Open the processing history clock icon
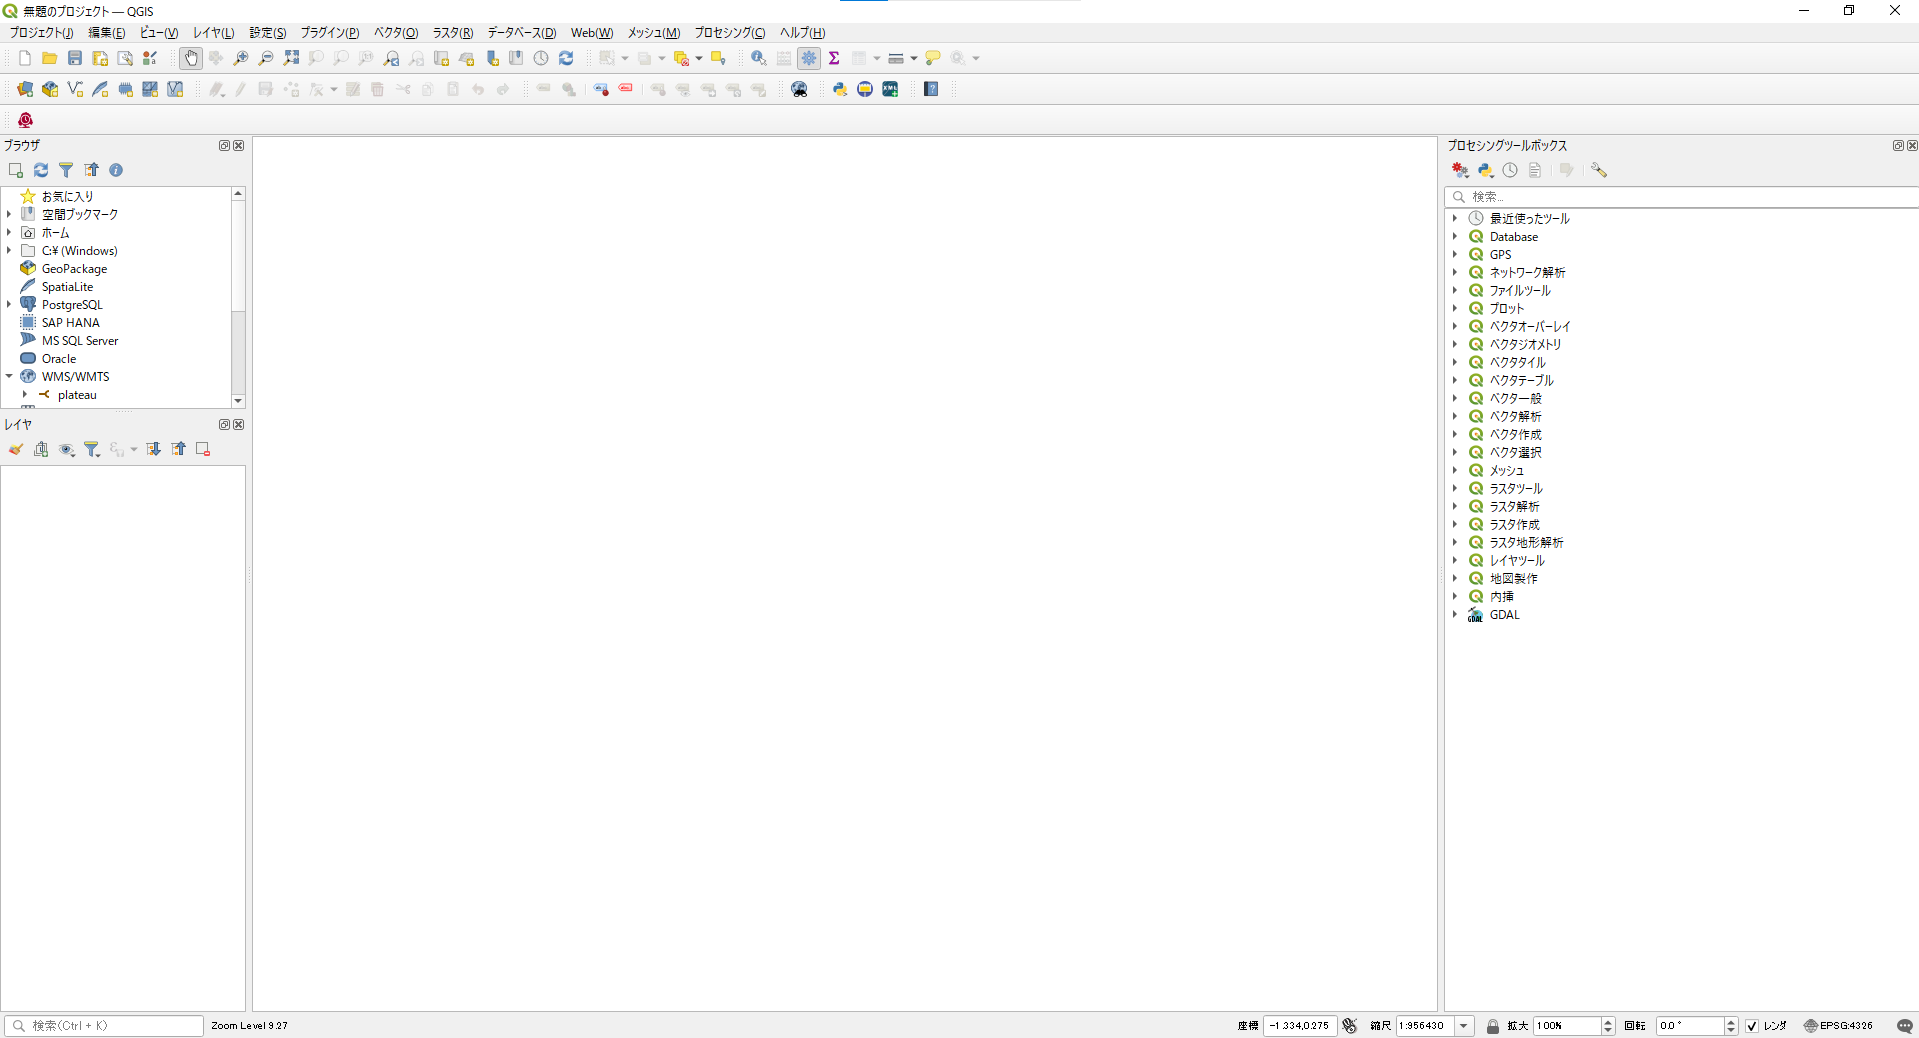Viewport: 1919px width, 1038px height. point(1510,171)
